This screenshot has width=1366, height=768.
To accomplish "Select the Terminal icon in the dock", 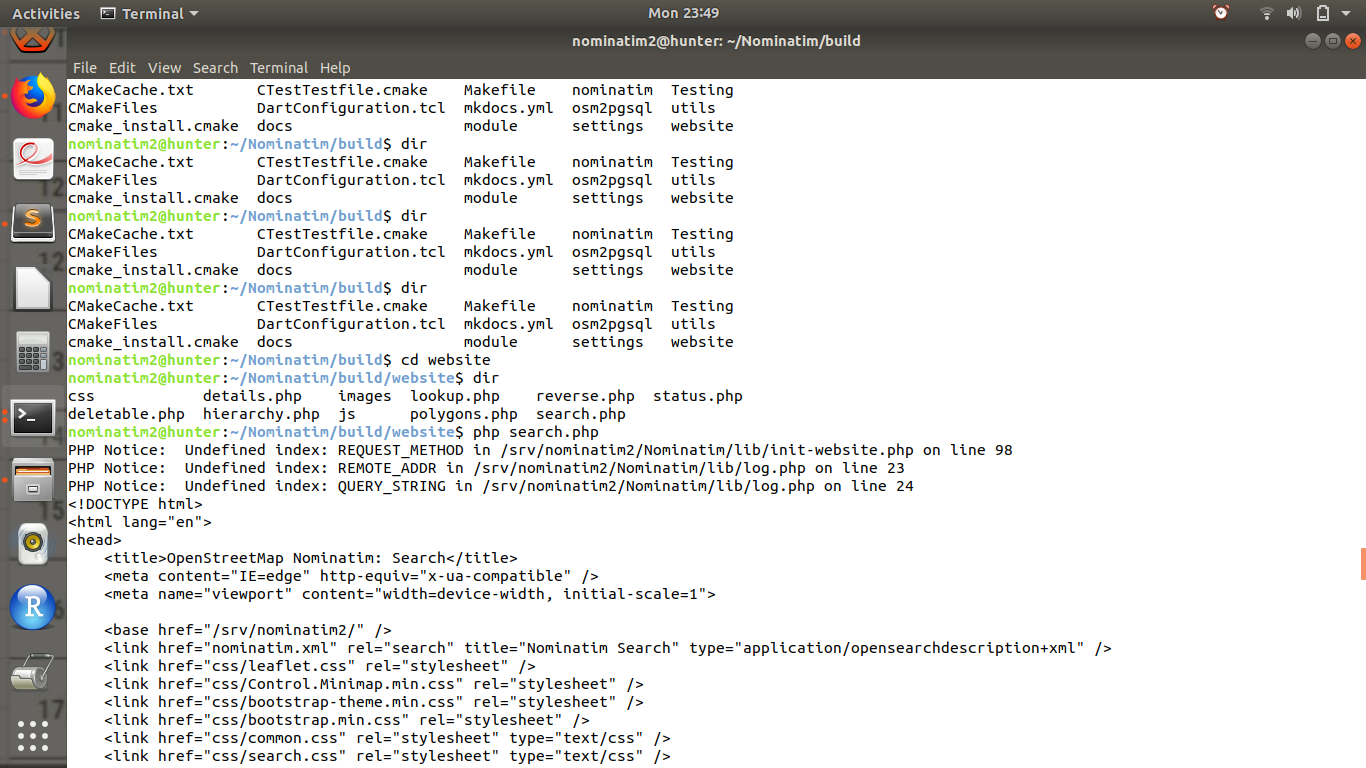I will pos(33,416).
